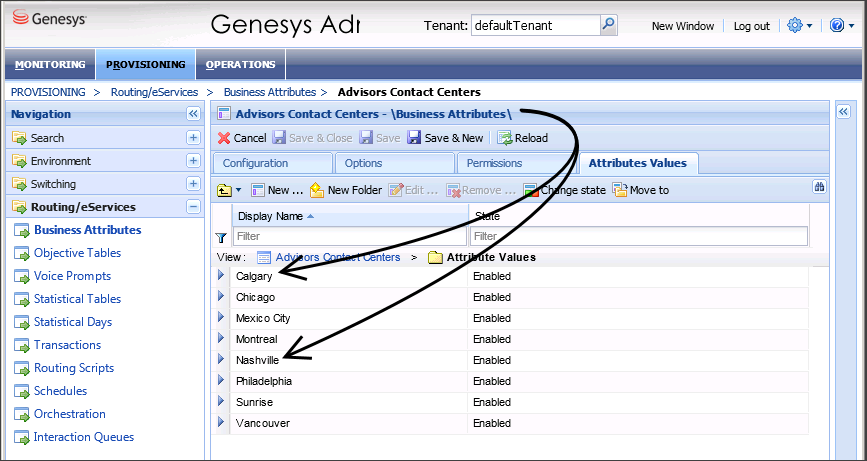The height and width of the screenshot is (461, 867).
Task: Select the Nashville attribute value
Action: pos(257,360)
